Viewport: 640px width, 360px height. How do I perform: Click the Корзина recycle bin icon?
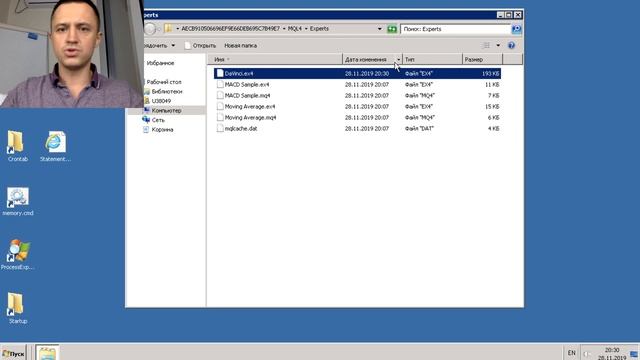click(x=146, y=129)
